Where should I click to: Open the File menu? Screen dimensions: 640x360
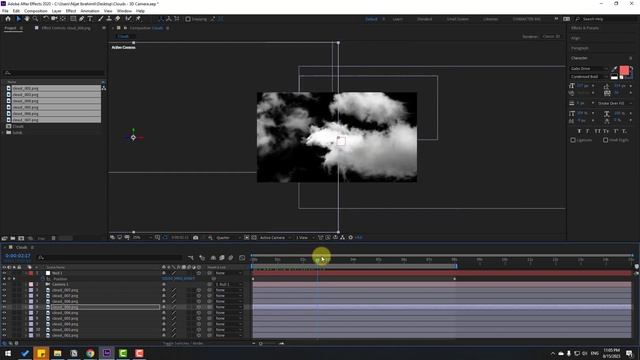(5, 11)
